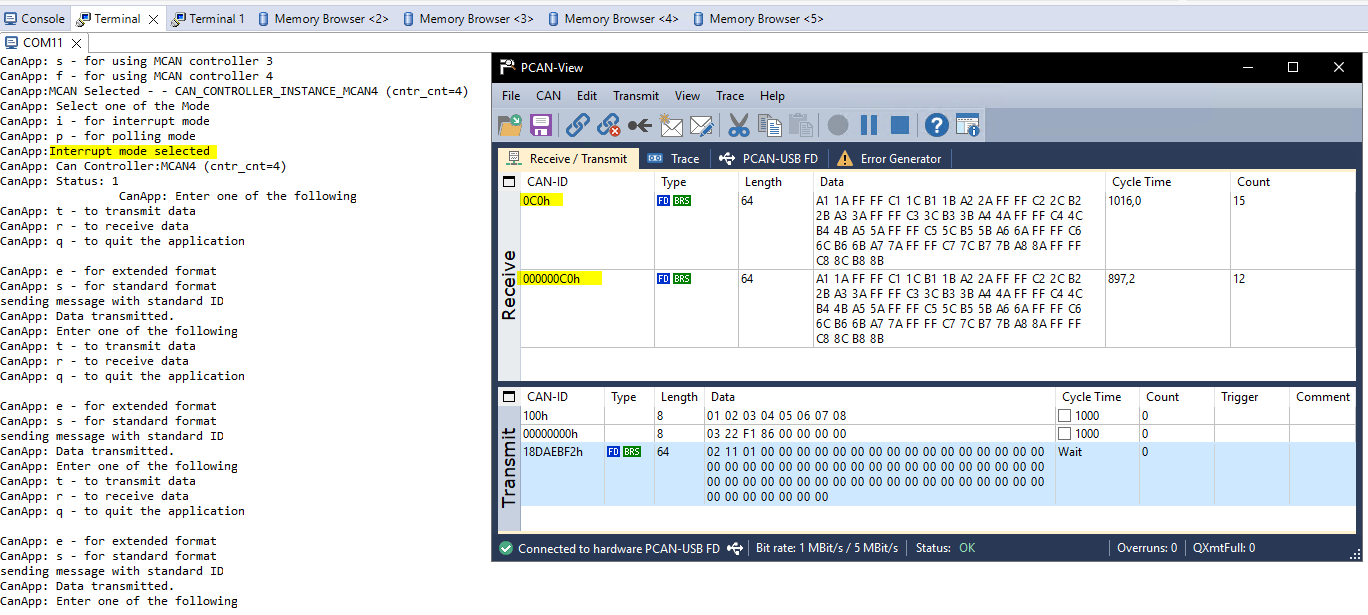Open the Help menu
Viewport: 1368px width, 615px height.
coord(772,96)
